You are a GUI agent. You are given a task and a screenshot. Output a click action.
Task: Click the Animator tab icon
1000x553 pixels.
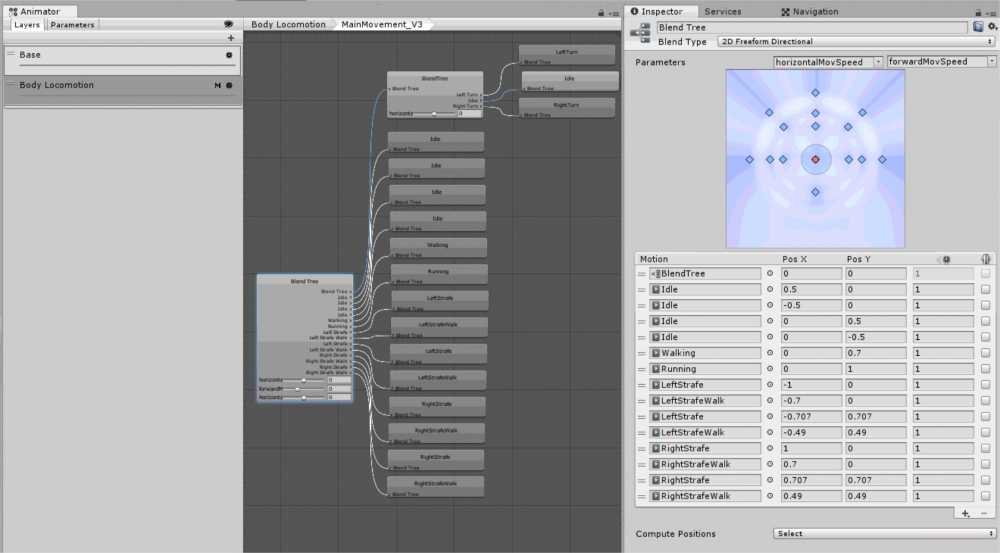click(13, 11)
